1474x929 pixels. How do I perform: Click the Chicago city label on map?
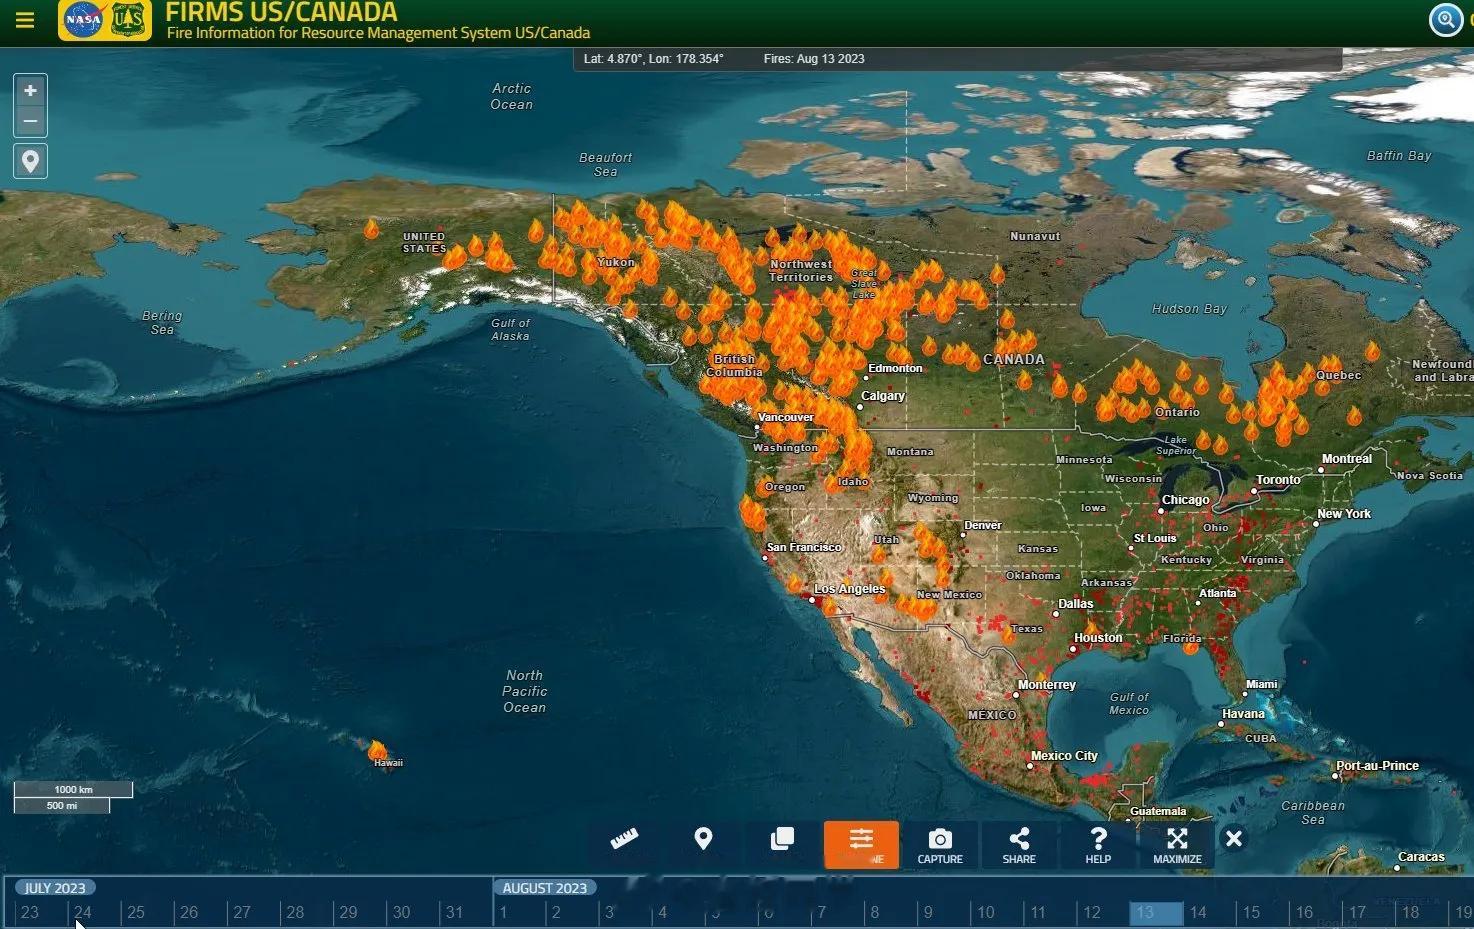[x=1186, y=500]
